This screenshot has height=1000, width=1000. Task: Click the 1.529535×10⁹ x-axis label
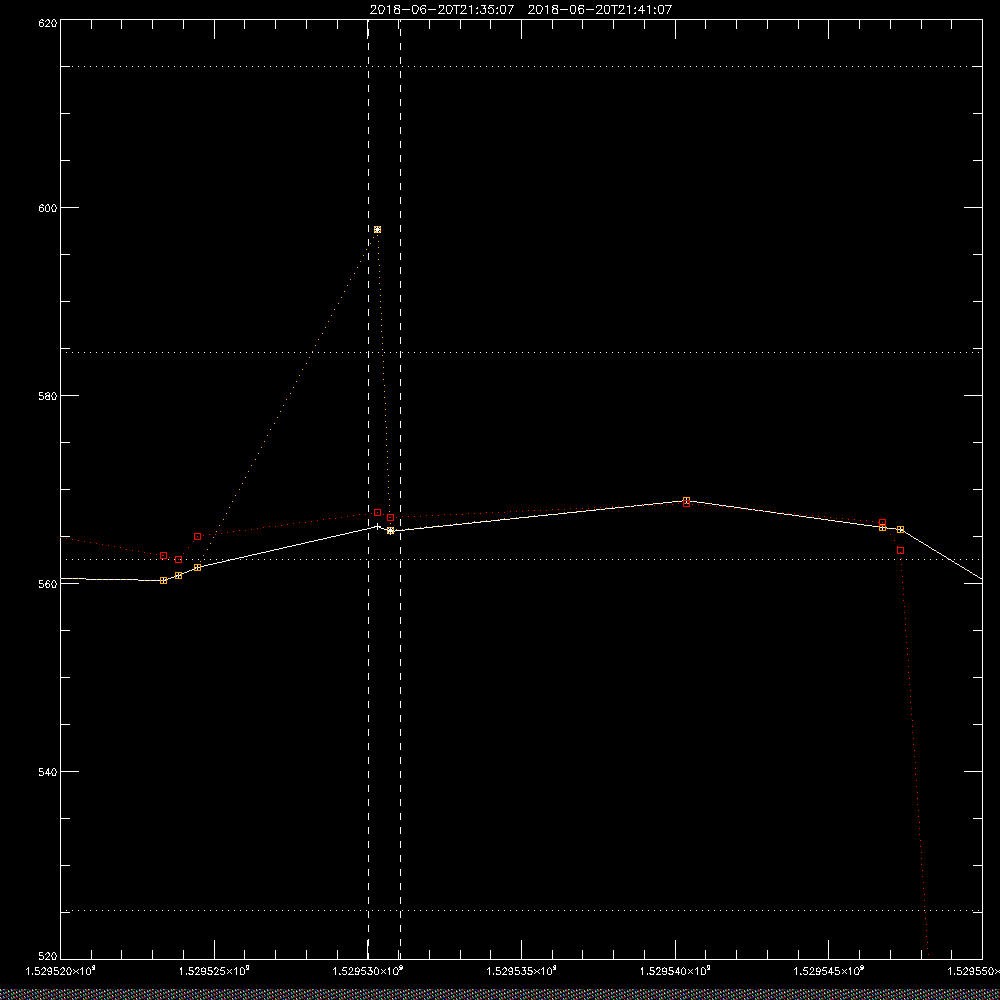click(522, 971)
